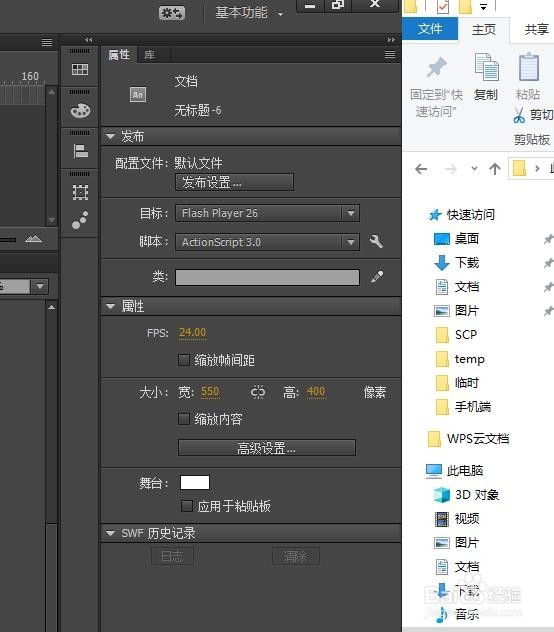
Task: Collapse the 属性 section
Action: coord(110,306)
